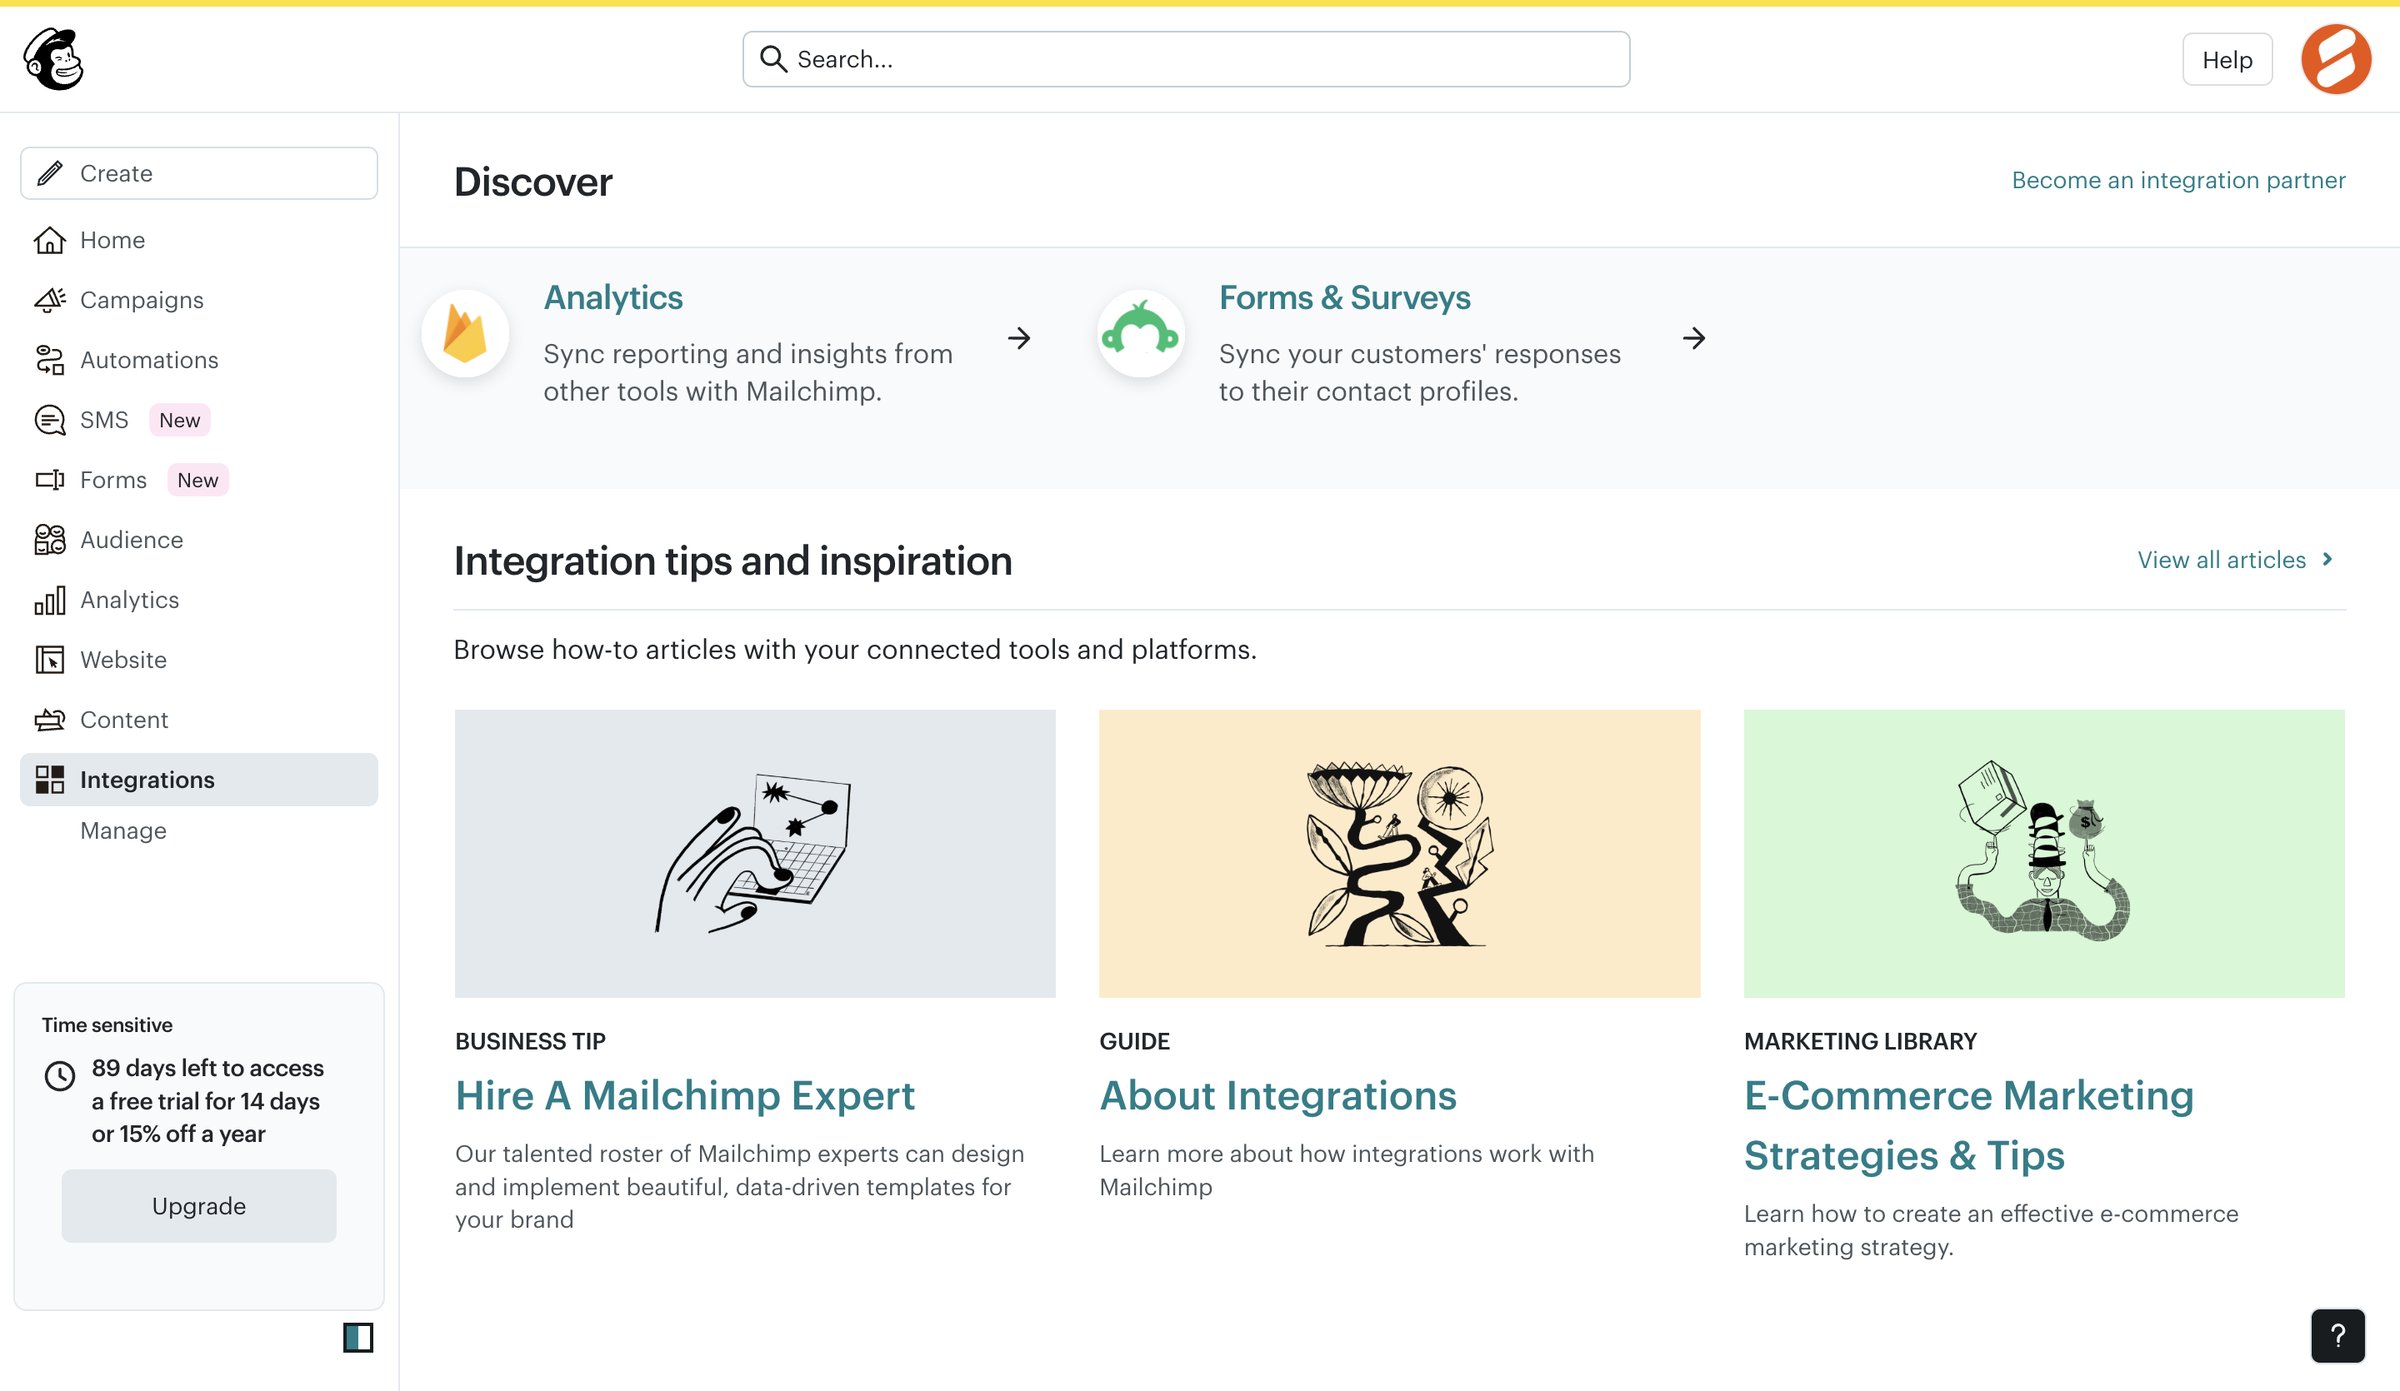Click the Forms sidebar icon
Image resolution: width=2400 pixels, height=1391 pixels.
pyautogui.click(x=50, y=480)
